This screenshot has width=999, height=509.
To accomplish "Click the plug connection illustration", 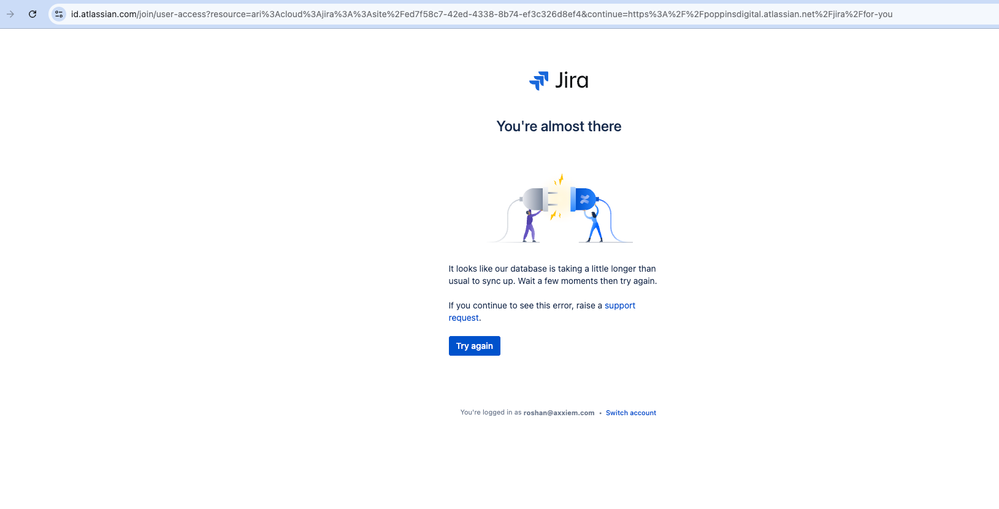I will pos(559,208).
